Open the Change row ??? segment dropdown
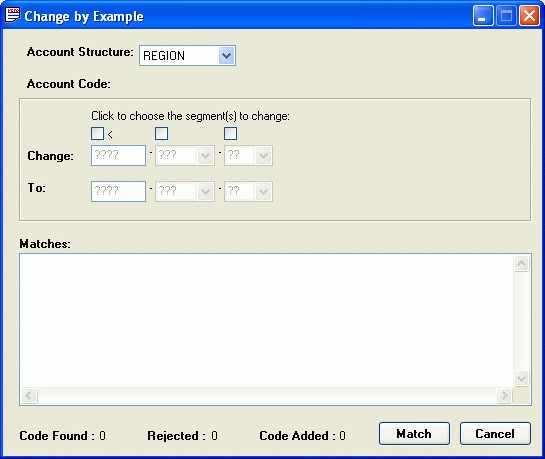 tap(185, 156)
